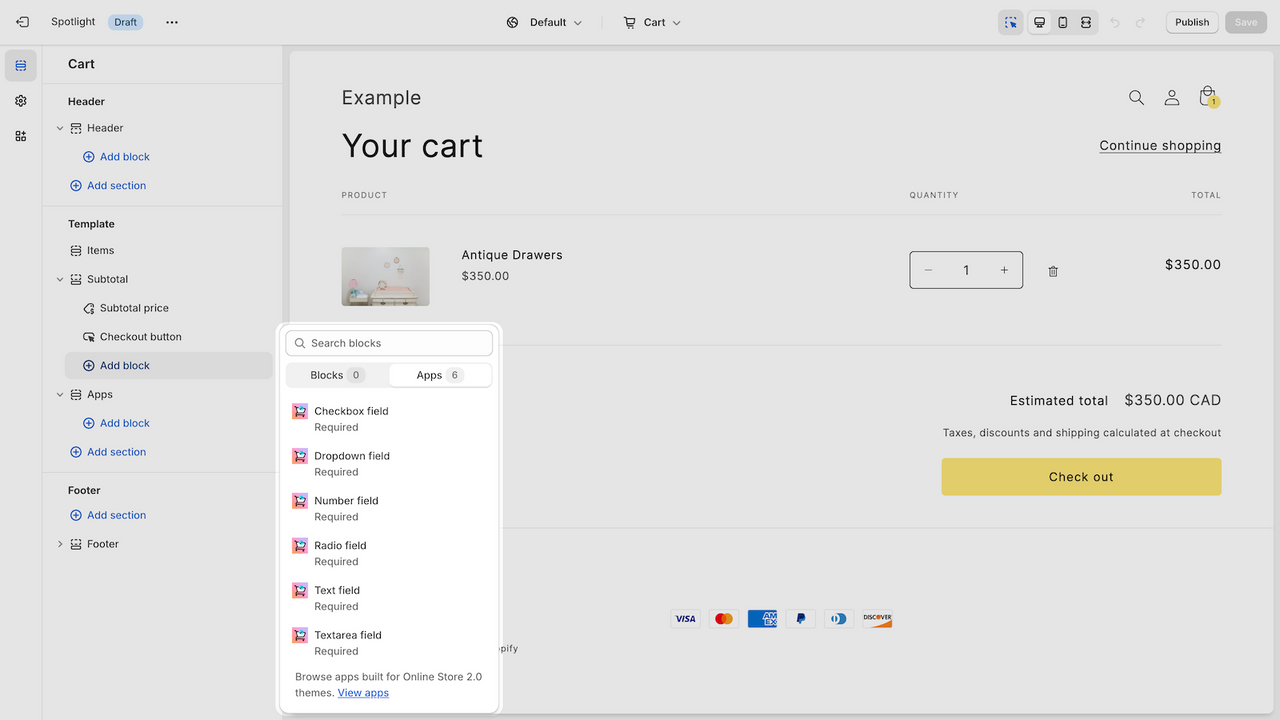The height and width of the screenshot is (720, 1280).
Task: Toggle the inspector selection tool icon
Action: (x=1011, y=22)
